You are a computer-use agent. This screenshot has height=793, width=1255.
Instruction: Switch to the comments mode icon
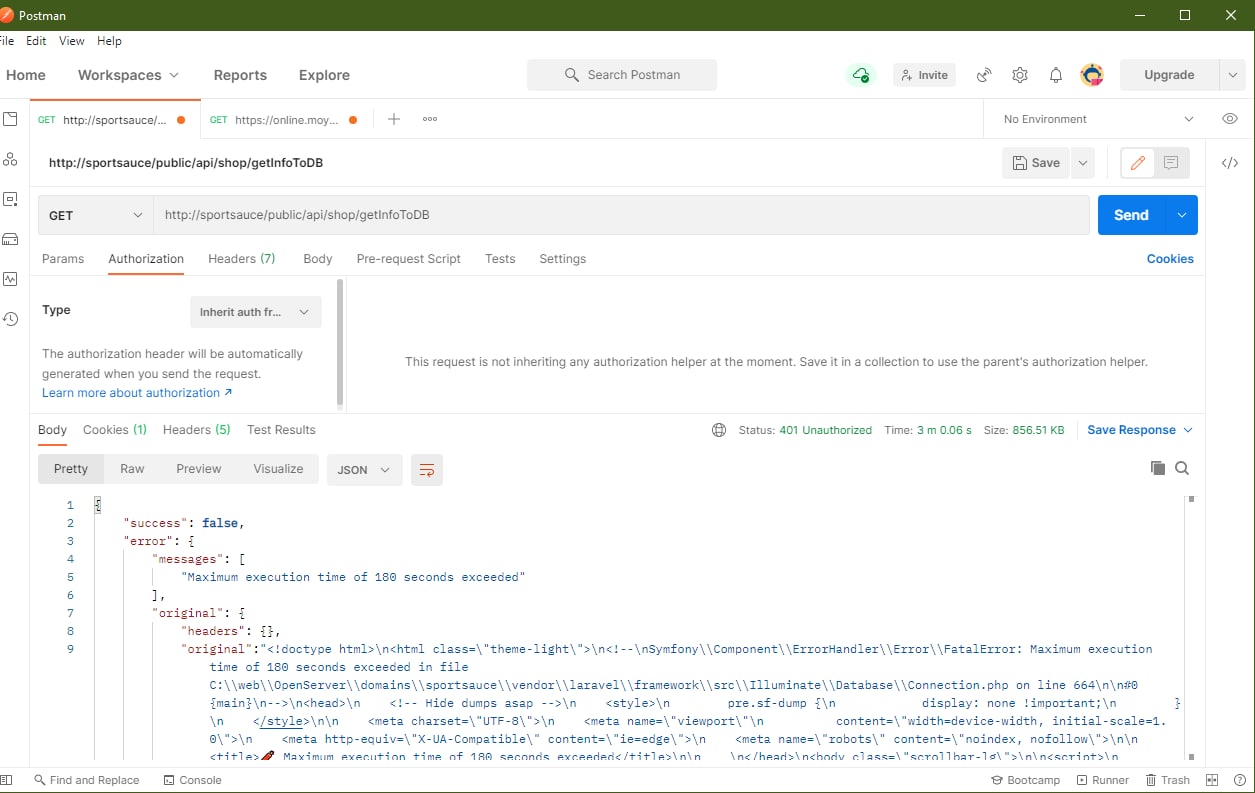1172,163
